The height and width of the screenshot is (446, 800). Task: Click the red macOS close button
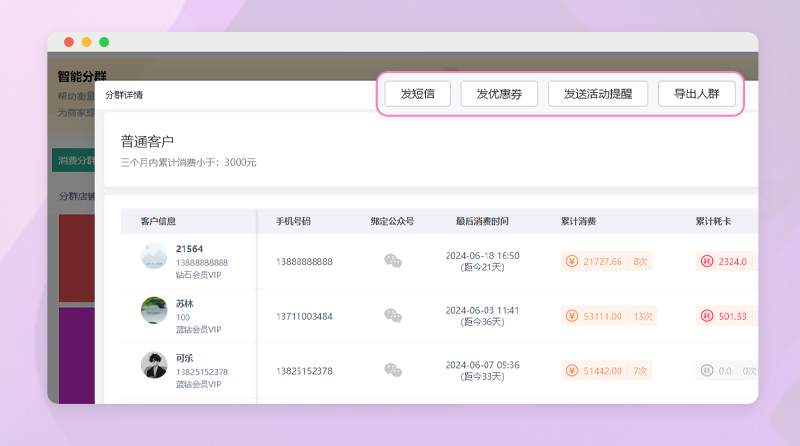69,42
